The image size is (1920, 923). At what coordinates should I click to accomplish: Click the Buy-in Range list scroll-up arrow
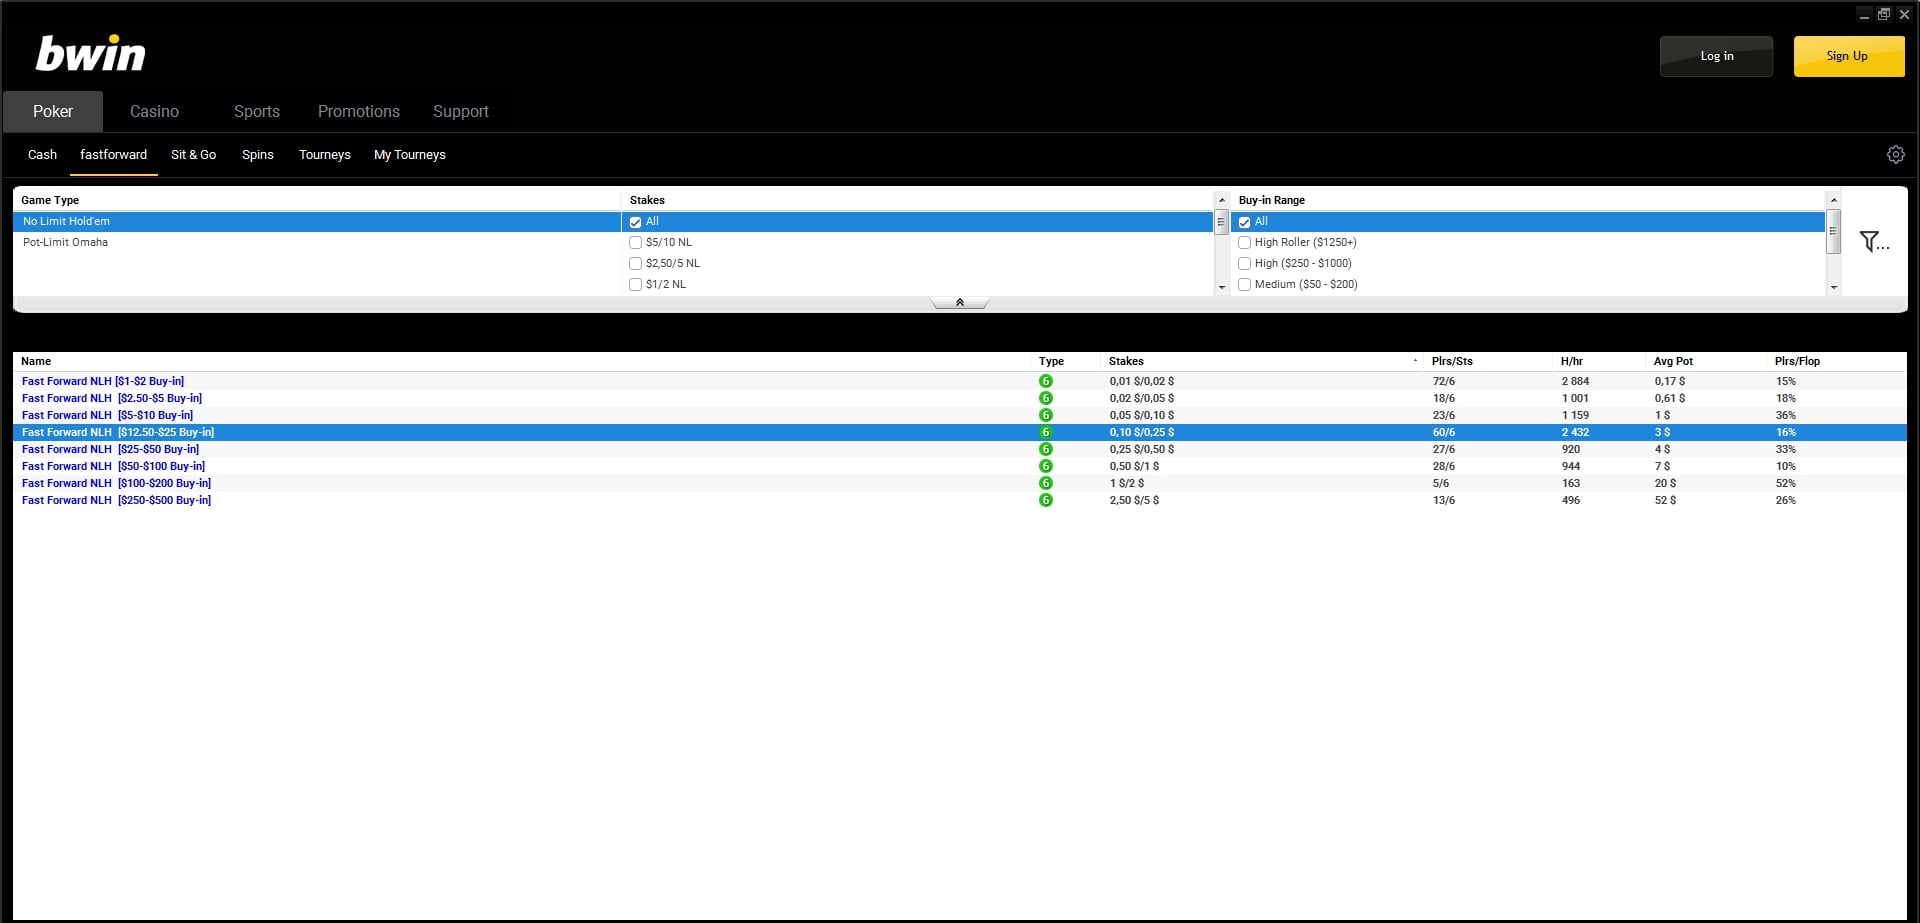[x=1833, y=200]
